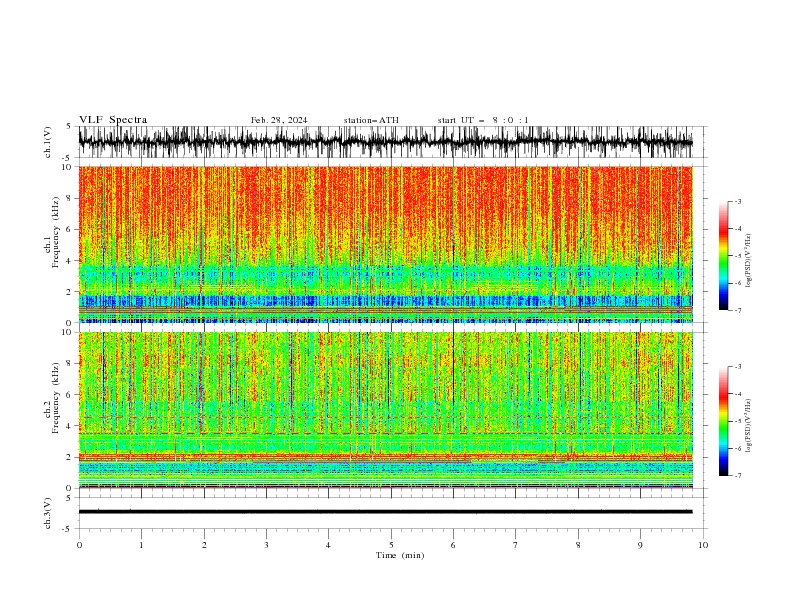Click lower 'log(PSD)(V²/Hz)' colorbar label
The width and height of the screenshot is (792, 612).
point(748,425)
